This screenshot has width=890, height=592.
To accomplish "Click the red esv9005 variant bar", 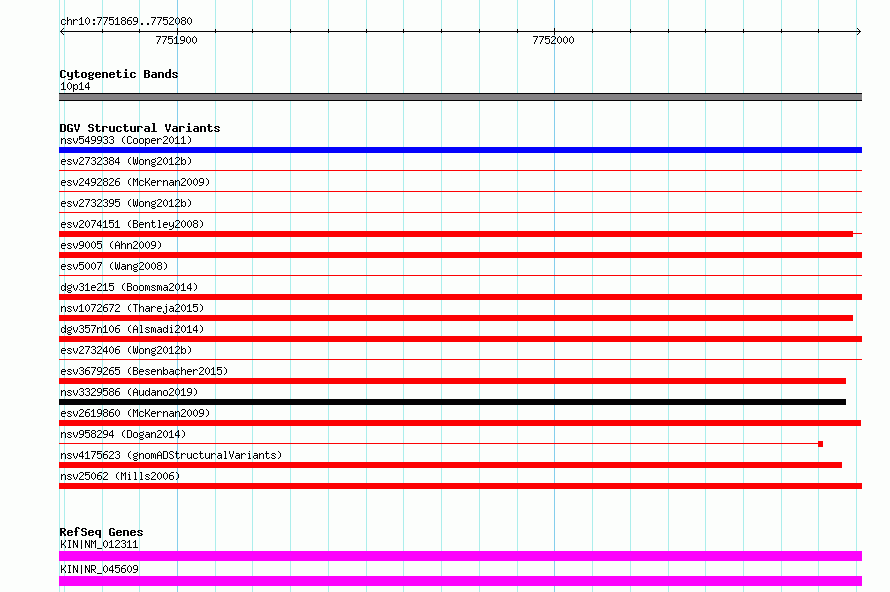I will click(x=460, y=255).
